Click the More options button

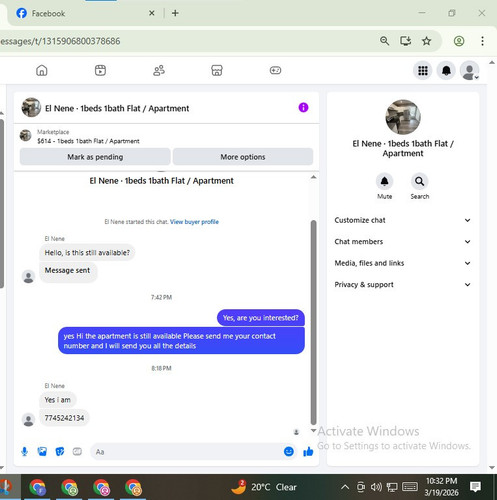[243, 157]
